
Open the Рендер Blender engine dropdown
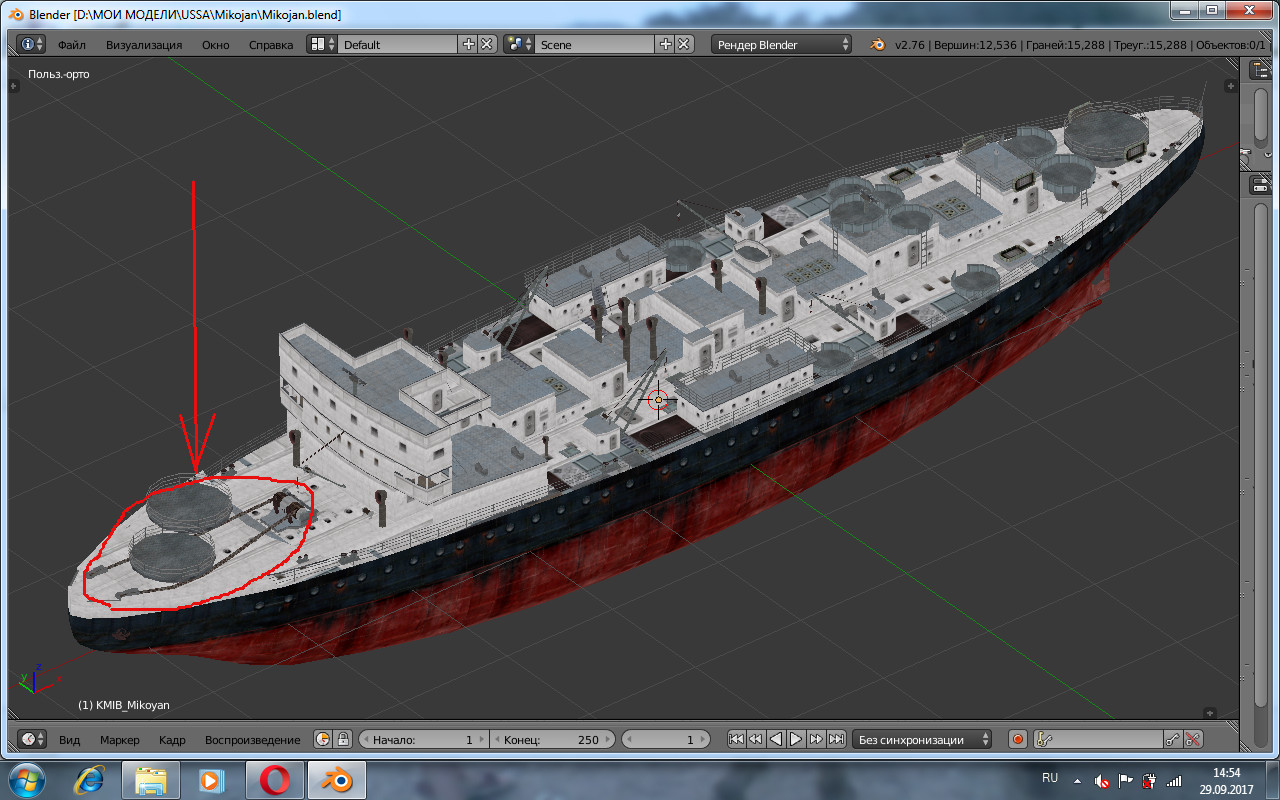click(x=781, y=44)
